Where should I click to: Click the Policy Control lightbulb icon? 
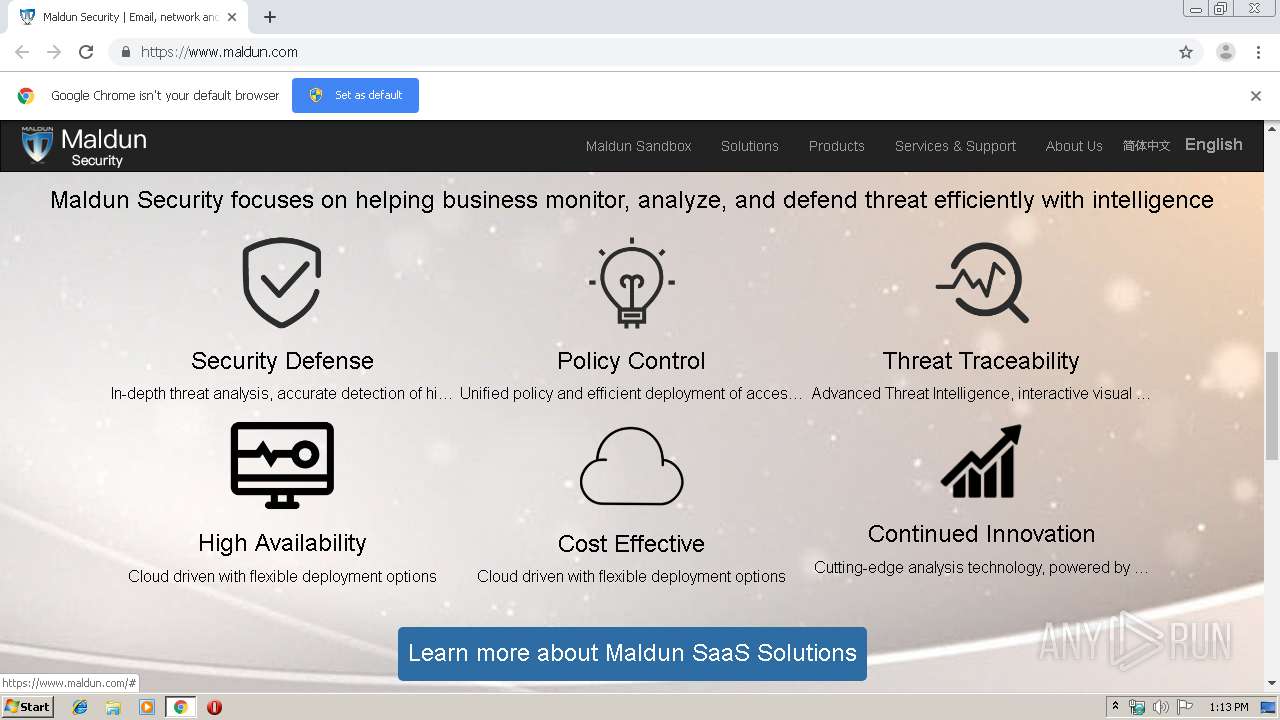coord(631,283)
